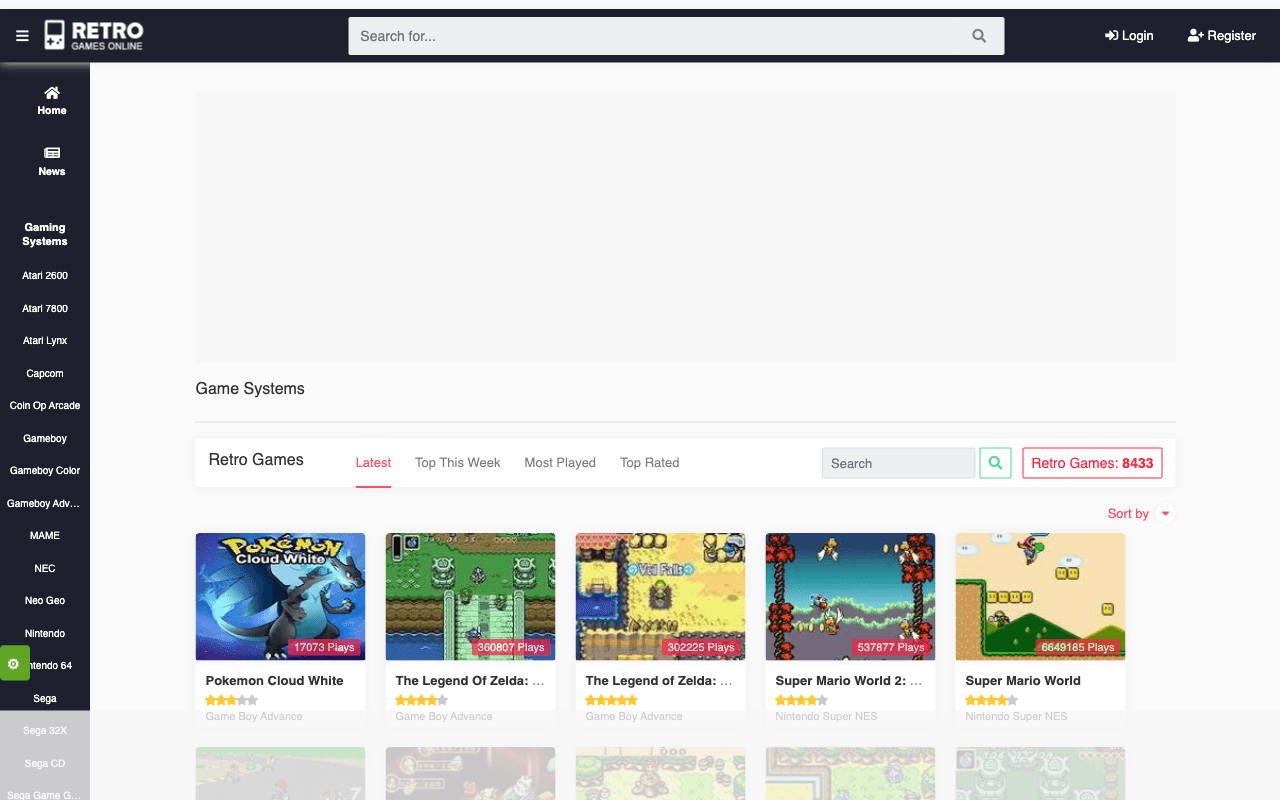Screen dimensions: 1280x800
Task: Click the Retro Games: 8433 button
Action: 1092,463
